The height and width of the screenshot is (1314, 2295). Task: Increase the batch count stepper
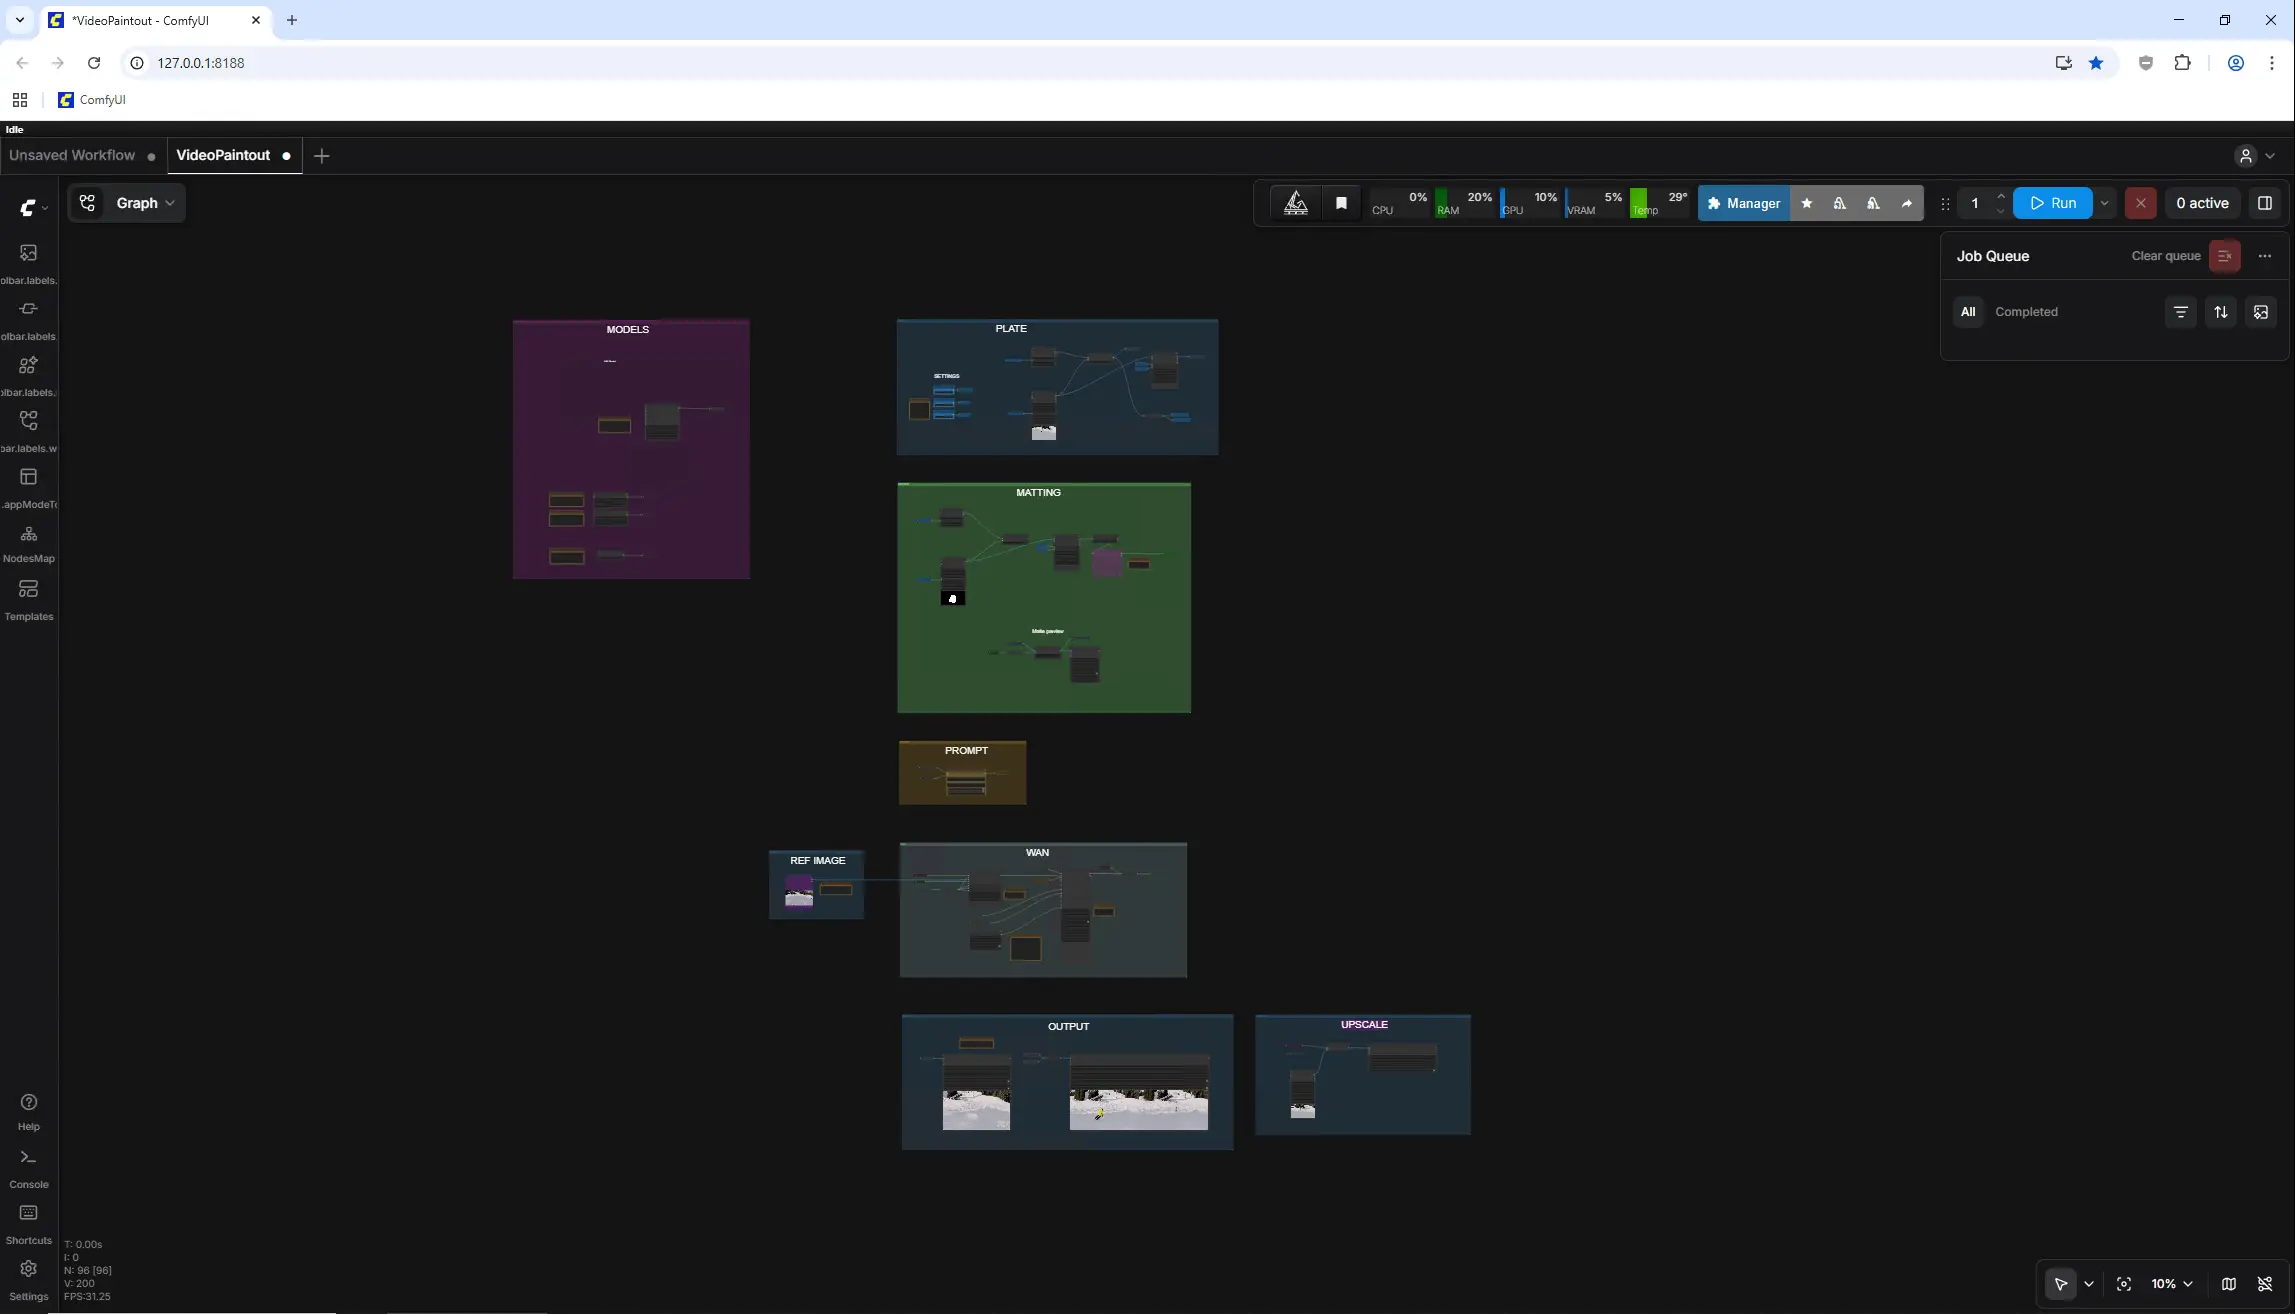point(2000,196)
